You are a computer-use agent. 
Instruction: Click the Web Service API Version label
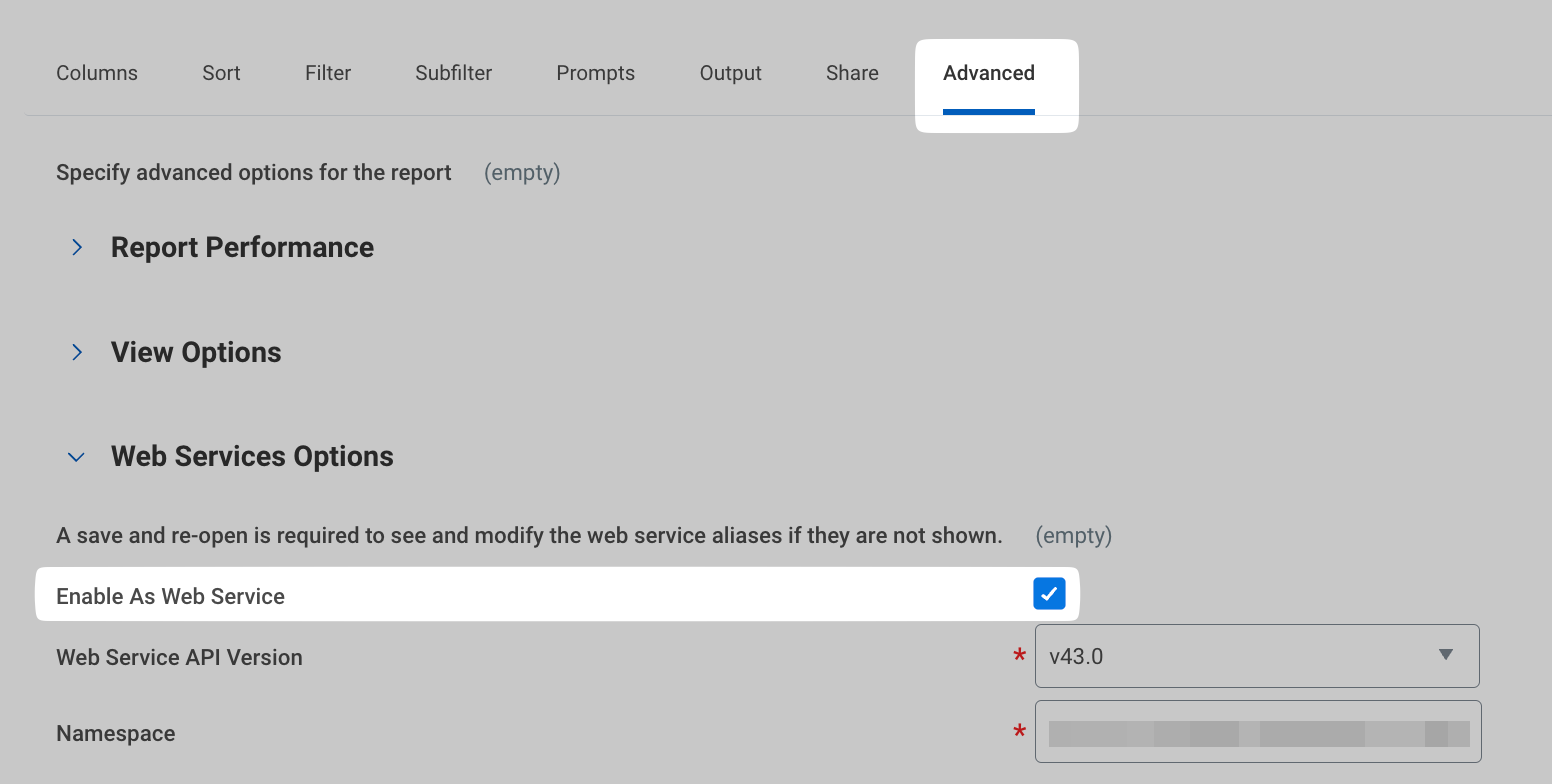coord(179,657)
